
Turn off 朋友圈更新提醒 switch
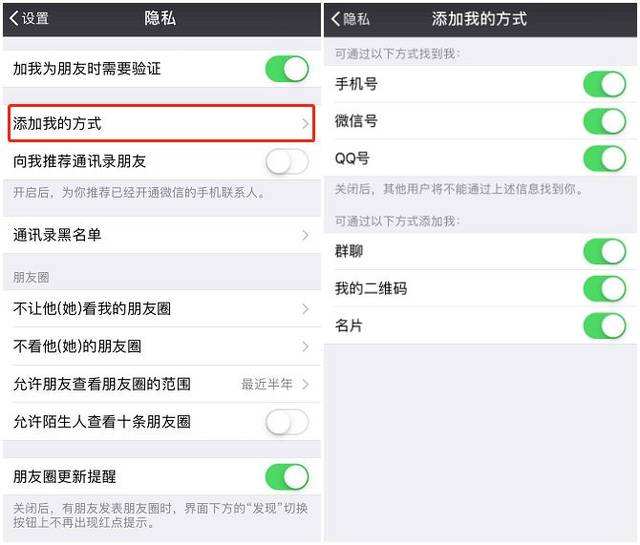point(287,476)
